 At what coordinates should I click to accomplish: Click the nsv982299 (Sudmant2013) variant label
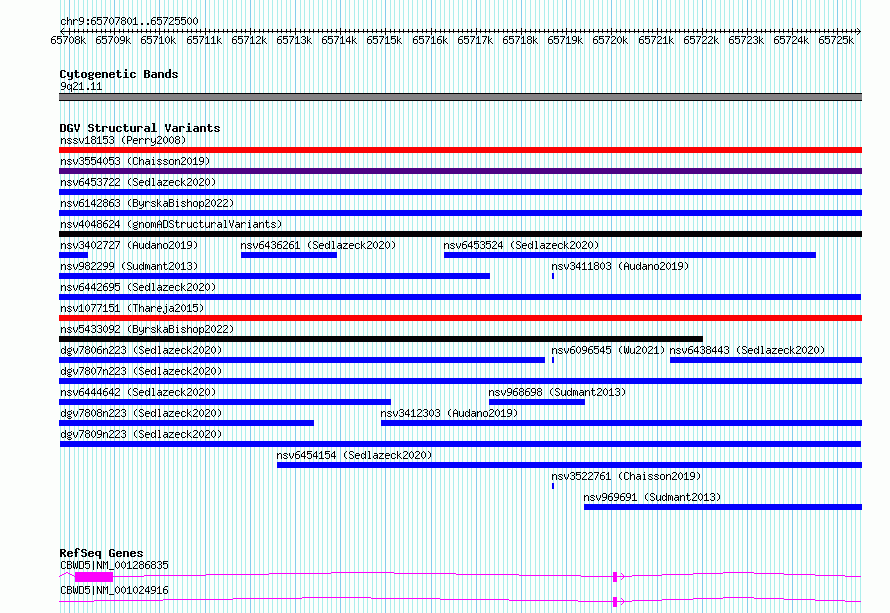[129, 266]
